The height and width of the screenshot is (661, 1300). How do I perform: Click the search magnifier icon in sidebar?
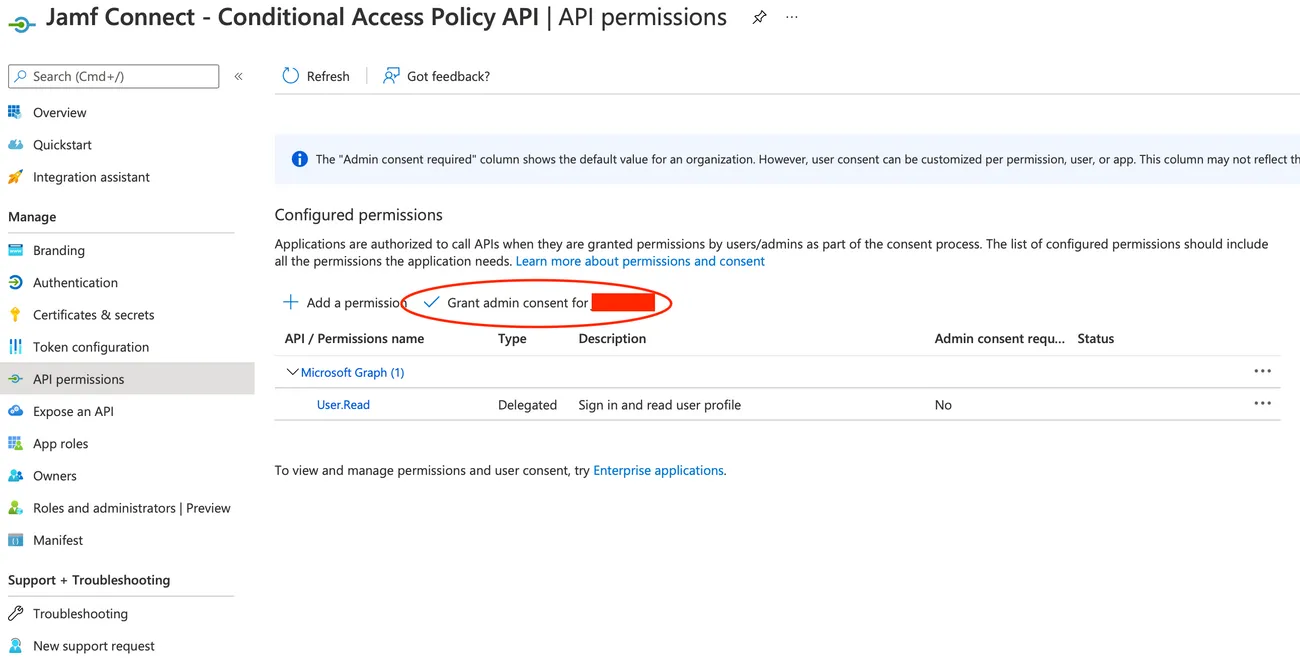(x=21, y=76)
